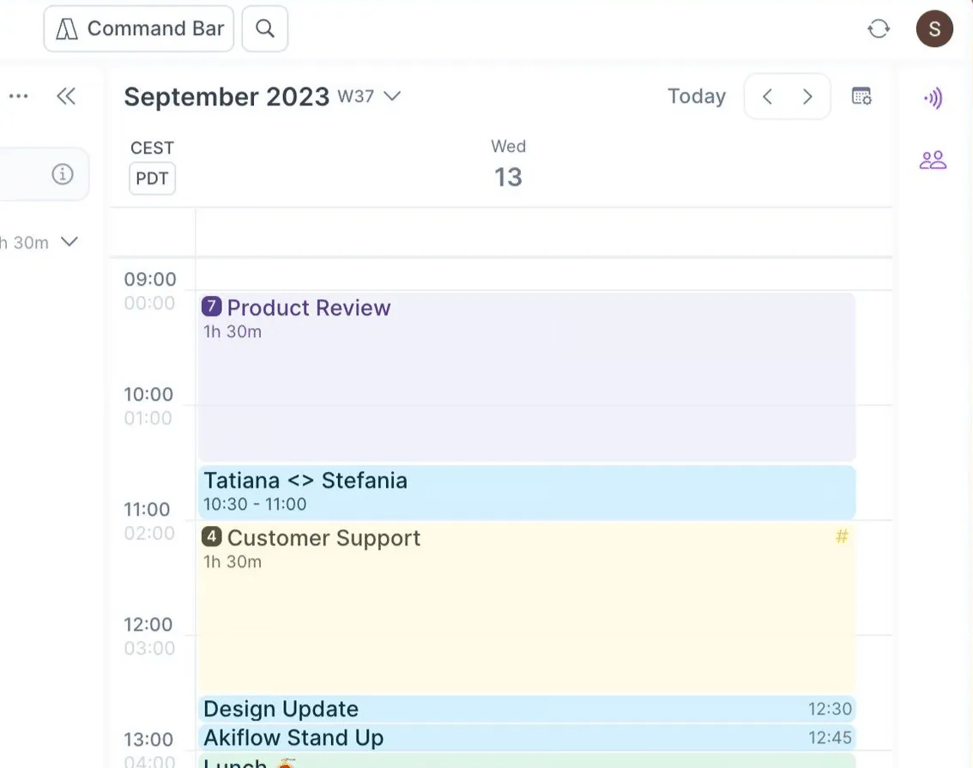The image size is (973, 768).
Task: Open search with the magnifier icon
Action: click(x=264, y=28)
